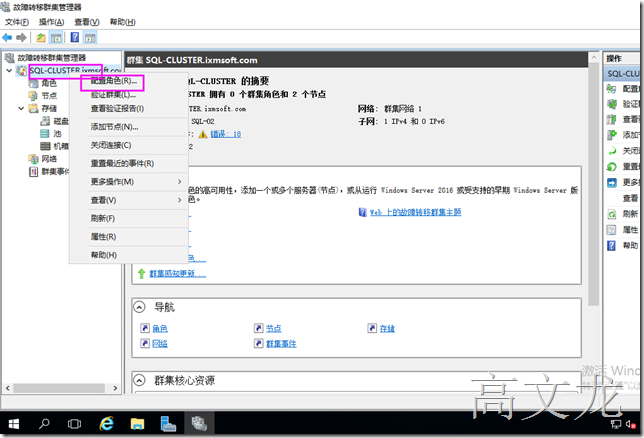Open the 帮助(H) menu in menu bar
Image resolution: width=644 pixels, height=438 pixels.
point(122,22)
